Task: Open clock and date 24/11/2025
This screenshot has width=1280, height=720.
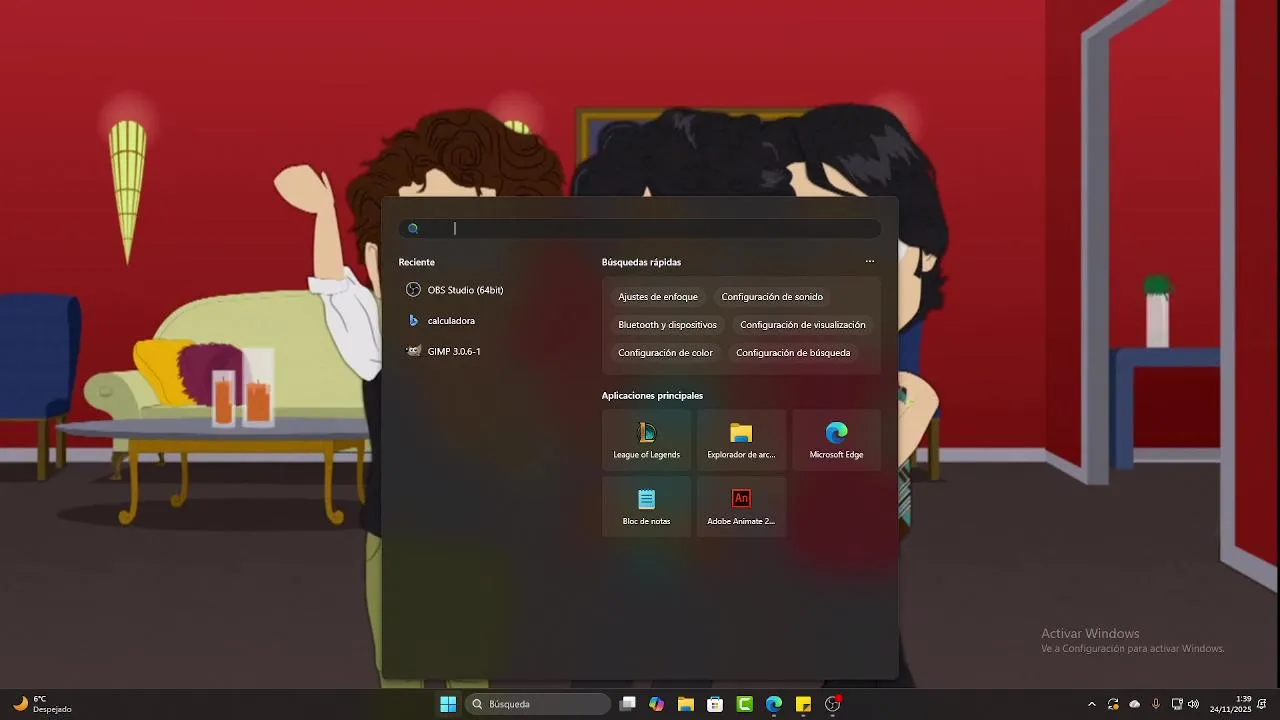Action: coord(1230,704)
